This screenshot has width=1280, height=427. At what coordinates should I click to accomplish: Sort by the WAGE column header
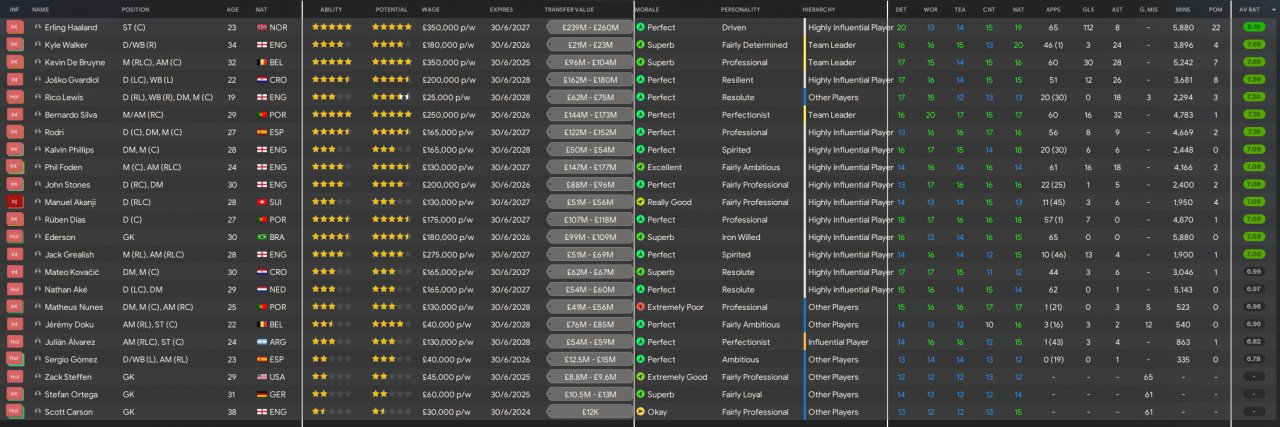(x=431, y=9)
